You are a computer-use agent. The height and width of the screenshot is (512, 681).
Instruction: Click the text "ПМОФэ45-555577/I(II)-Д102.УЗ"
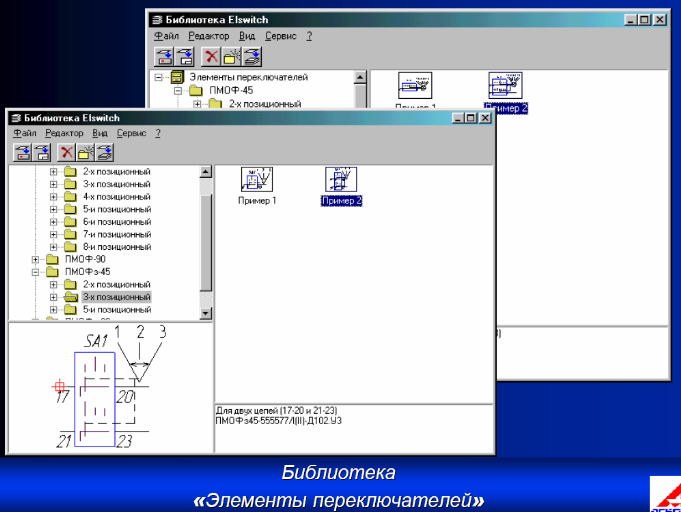pos(279,421)
